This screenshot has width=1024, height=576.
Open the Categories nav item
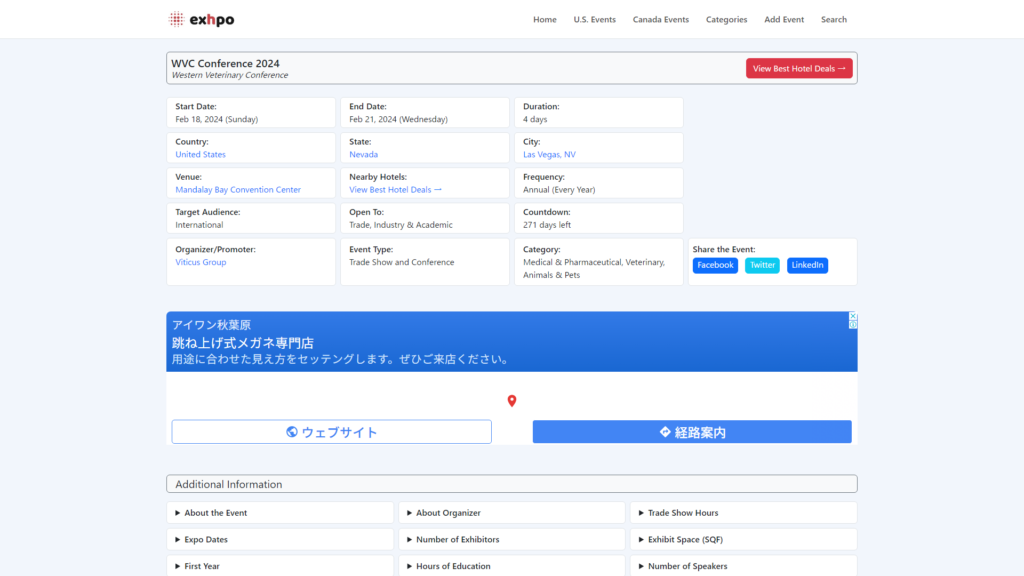726,20
